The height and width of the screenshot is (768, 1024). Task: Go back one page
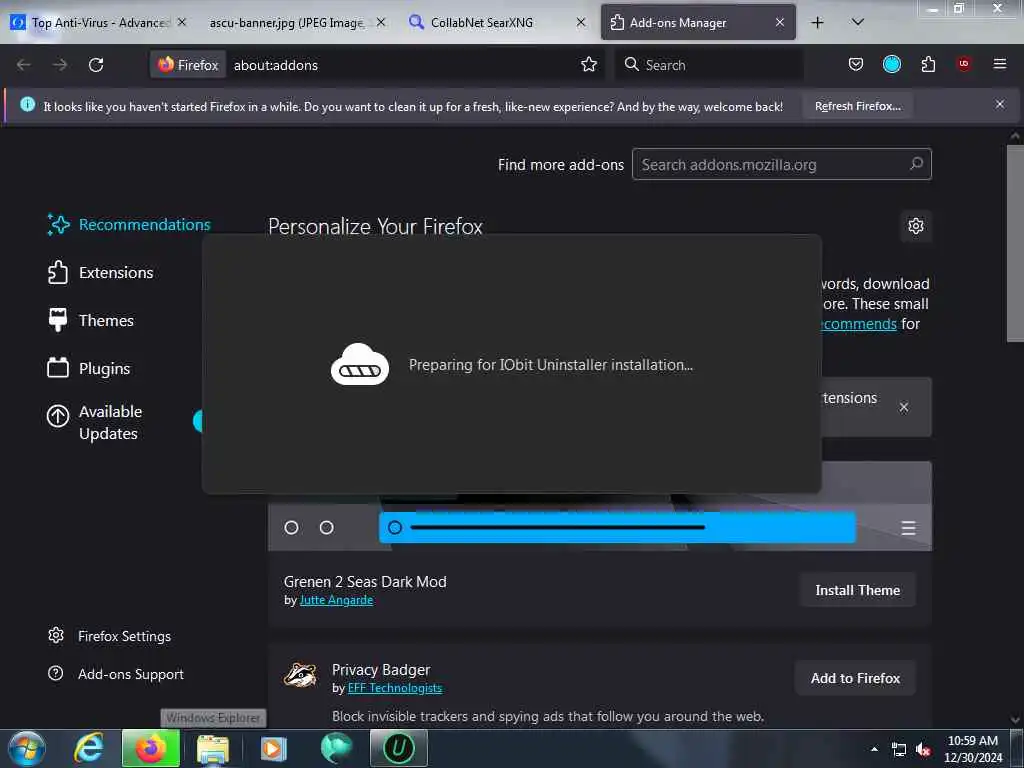click(24, 65)
